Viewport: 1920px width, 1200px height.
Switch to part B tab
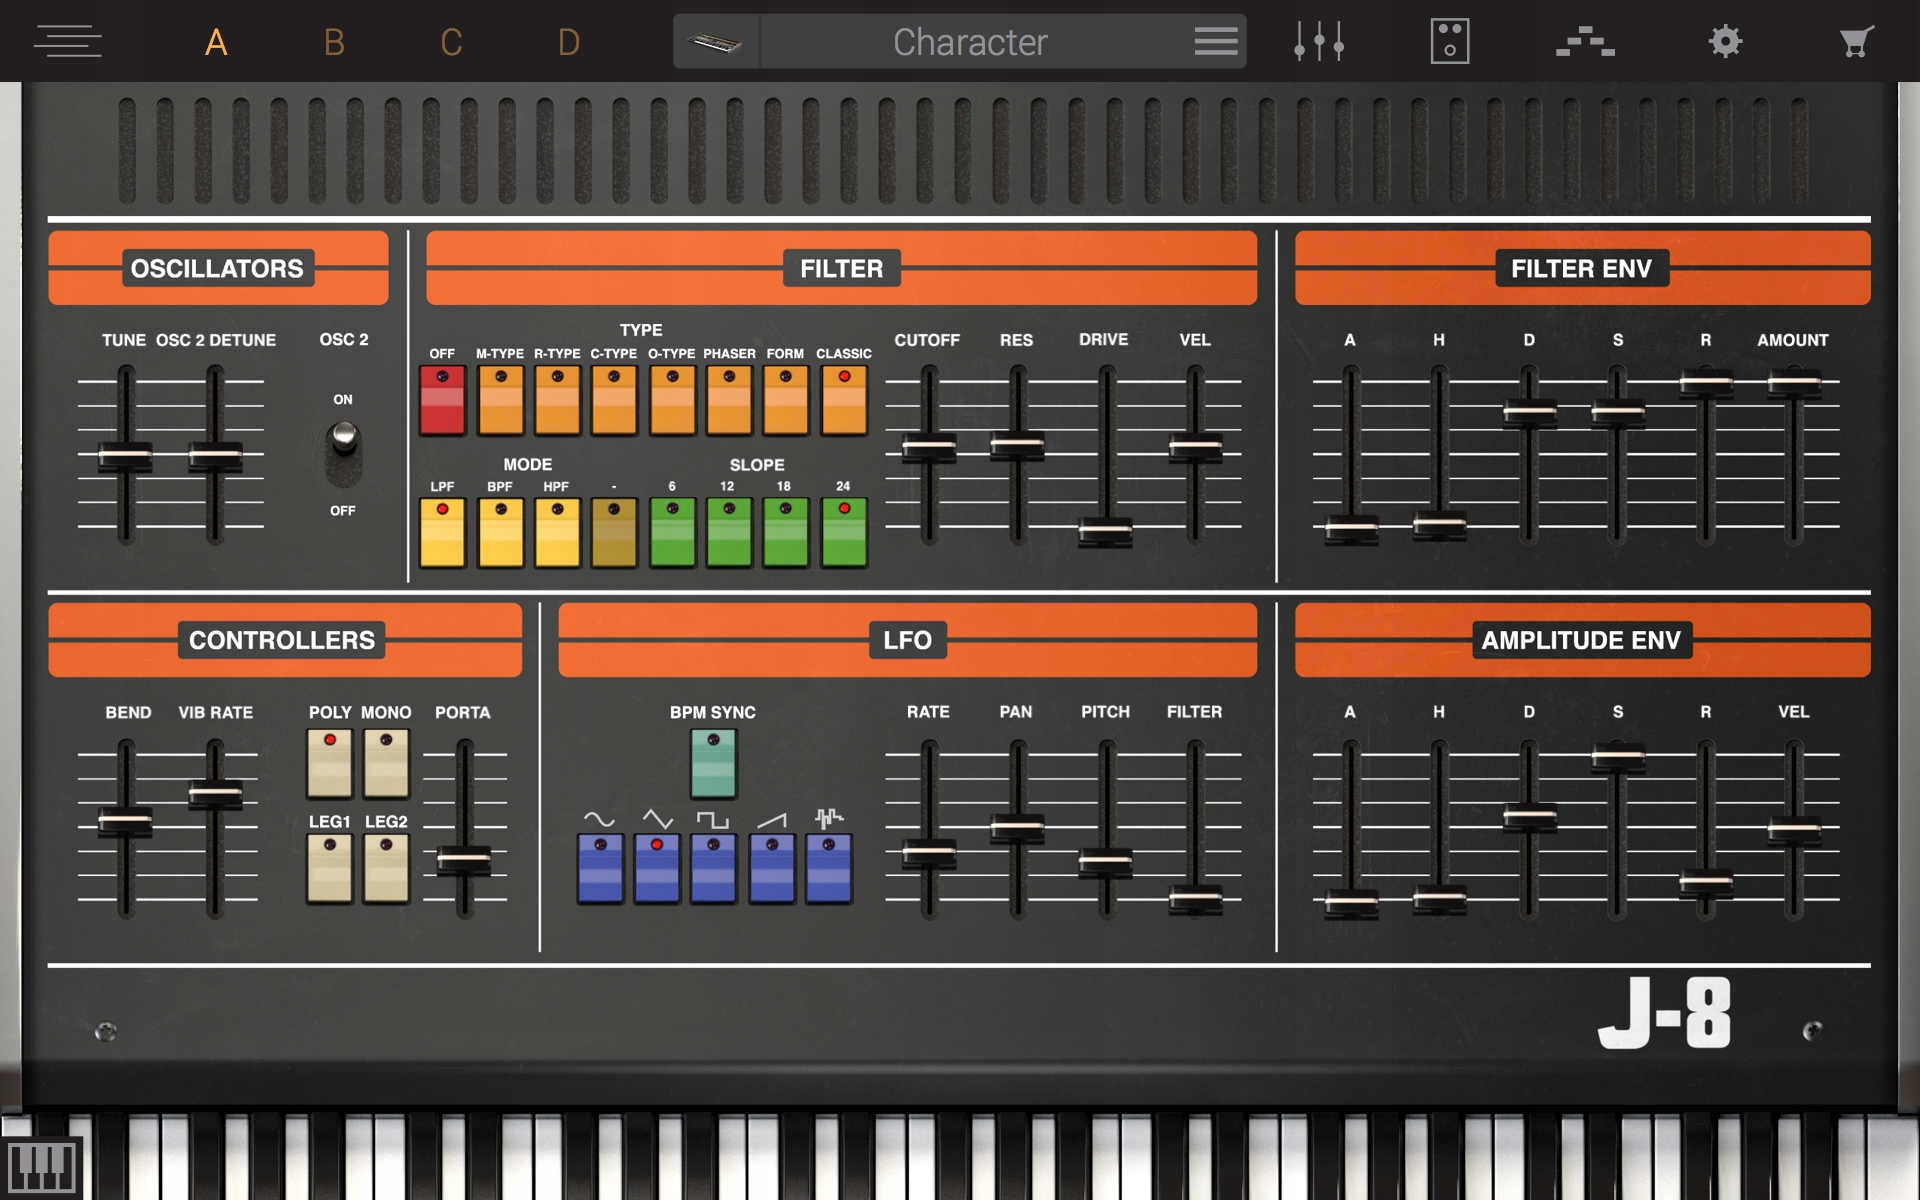point(334,42)
